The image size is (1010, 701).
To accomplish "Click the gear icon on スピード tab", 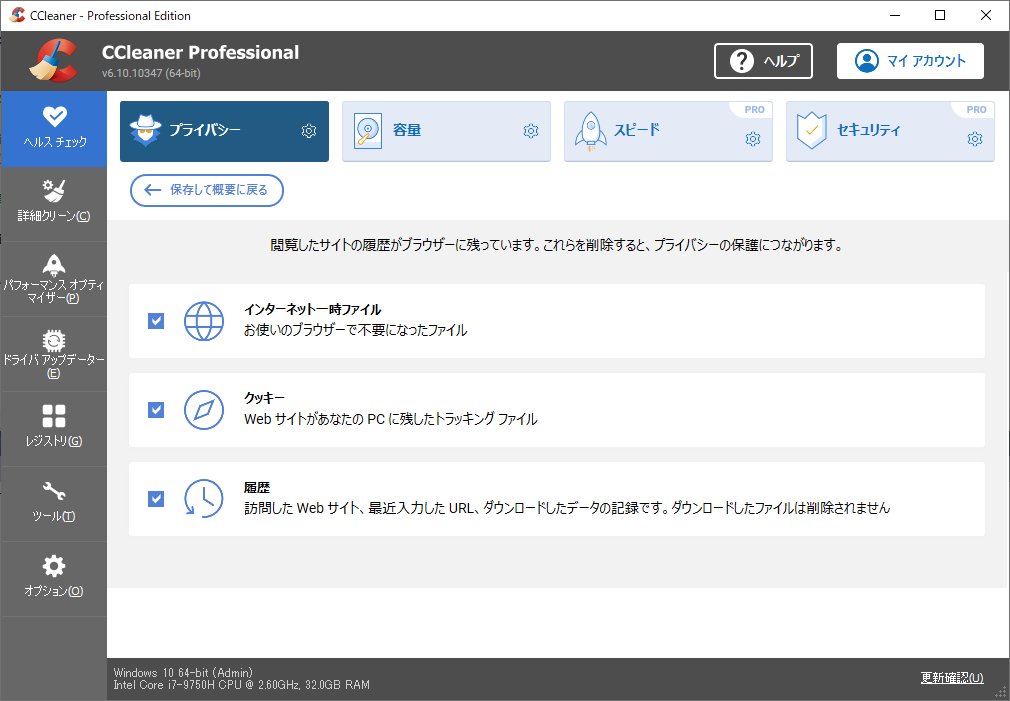I will click(x=753, y=139).
